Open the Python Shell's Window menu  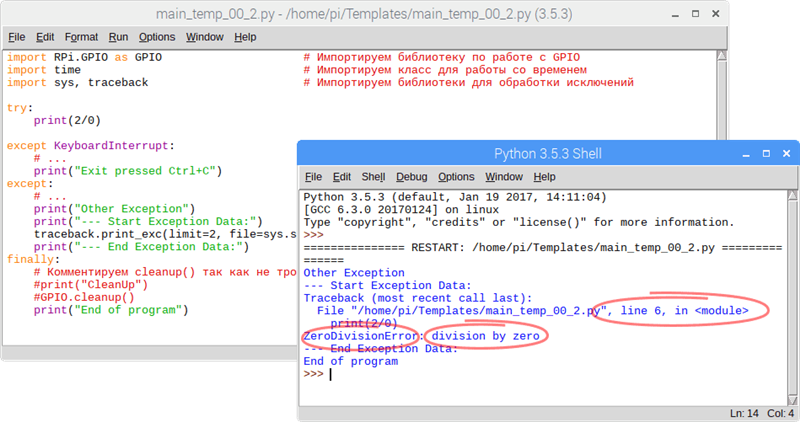(x=504, y=177)
